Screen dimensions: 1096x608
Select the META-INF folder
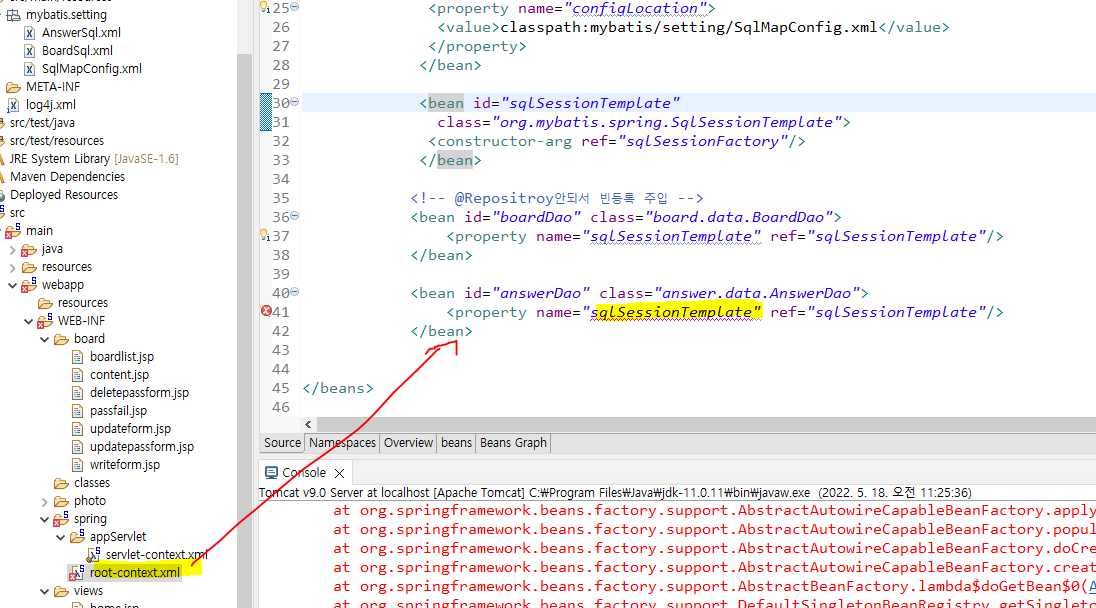pos(53,87)
